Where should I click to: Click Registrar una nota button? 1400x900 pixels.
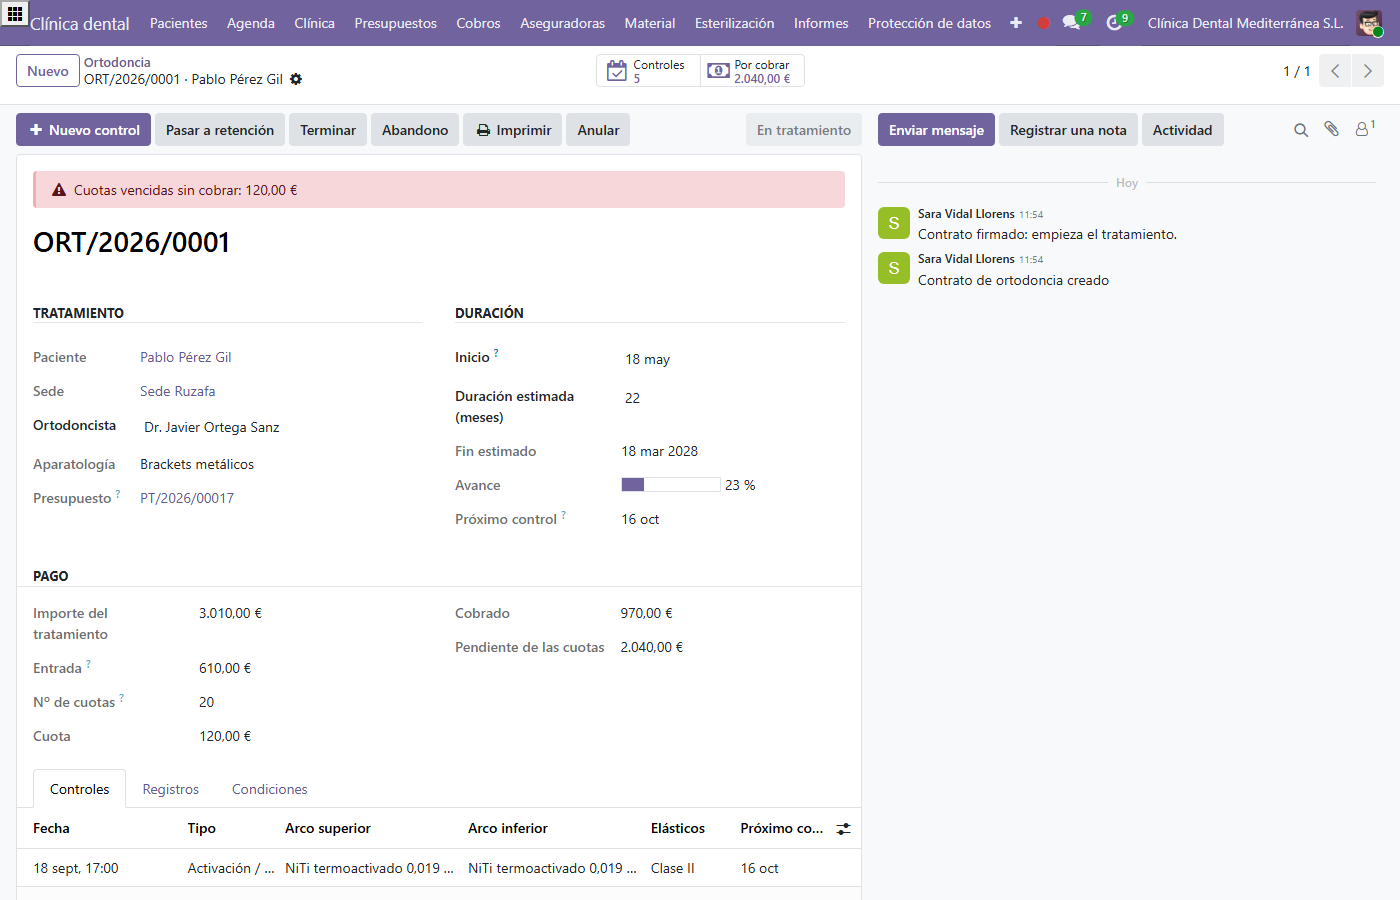pyautogui.click(x=1068, y=130)
